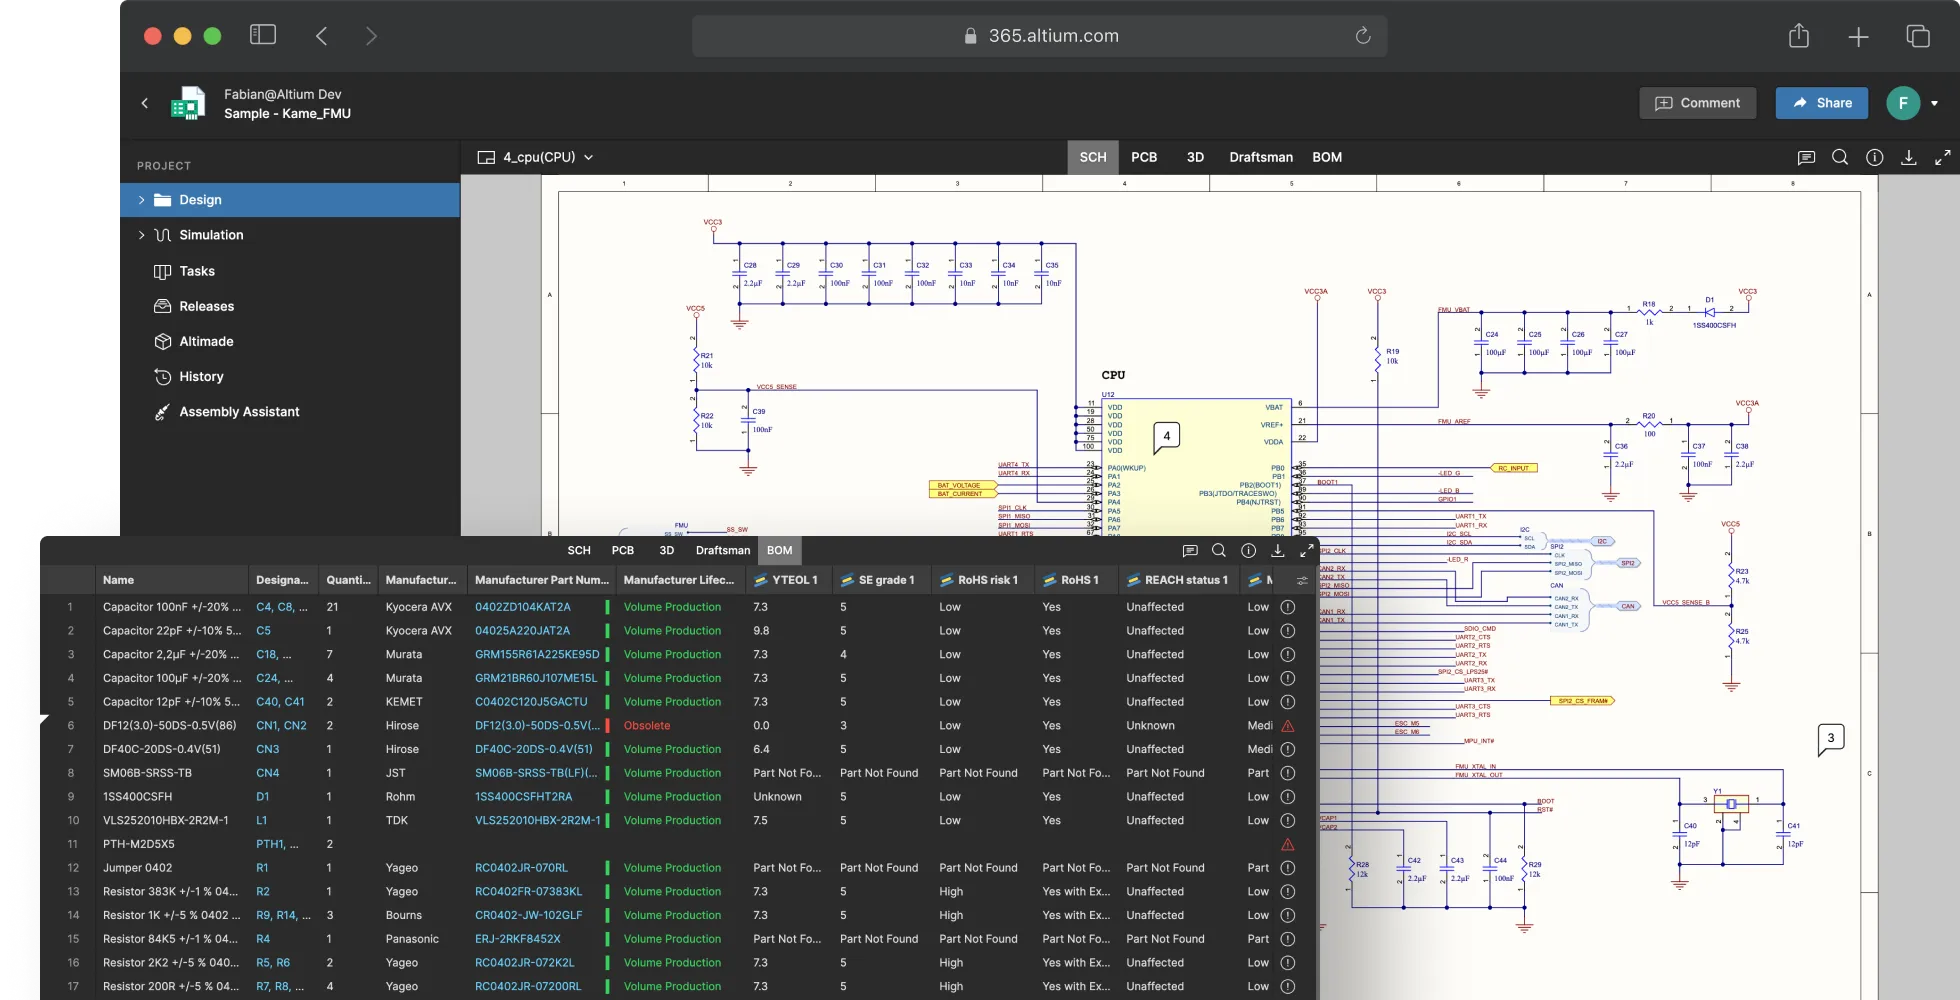Open part link 0402ZD104KAT2A
The height and width of the screenshot is (1000, 1960).
pyautogui.click(x=522, y=607)
